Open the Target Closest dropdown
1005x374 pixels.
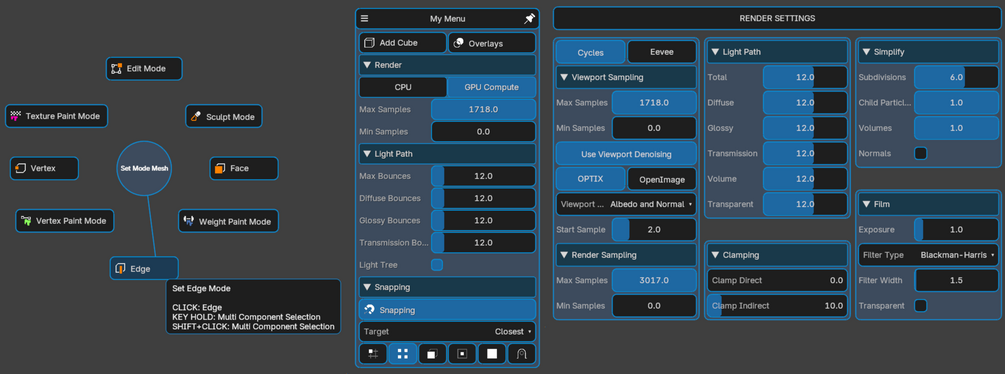tap(447, 332)
